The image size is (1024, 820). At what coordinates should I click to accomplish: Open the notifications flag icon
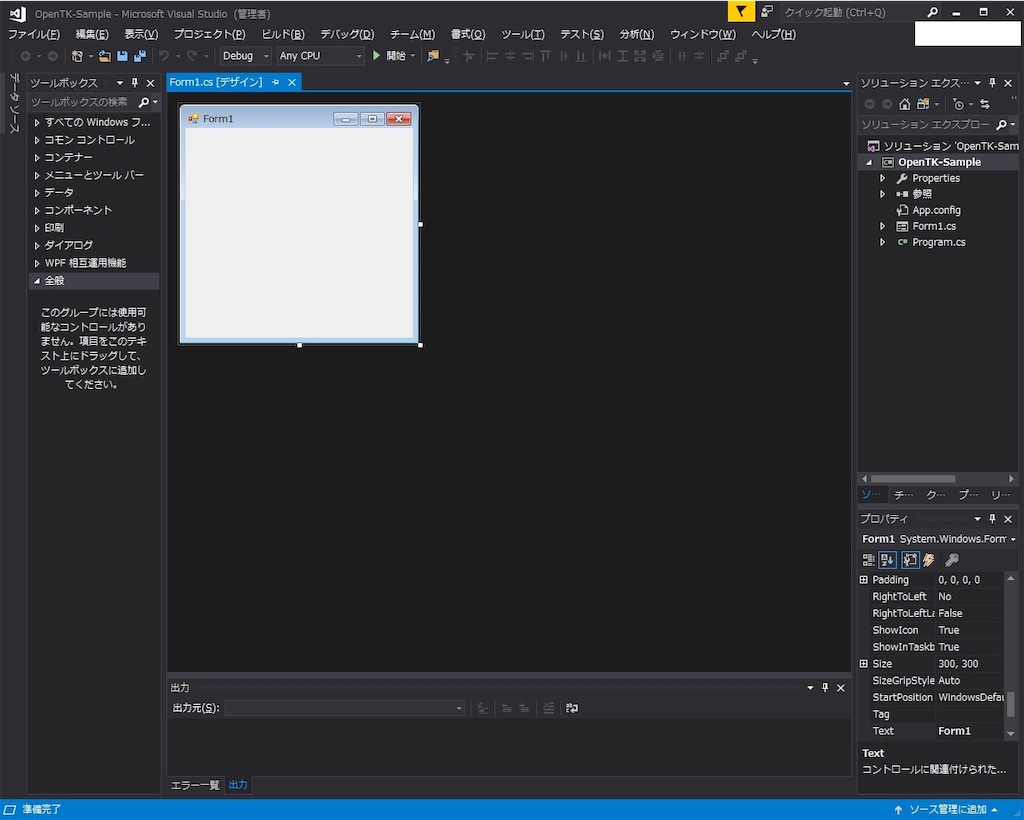point(741,11)
